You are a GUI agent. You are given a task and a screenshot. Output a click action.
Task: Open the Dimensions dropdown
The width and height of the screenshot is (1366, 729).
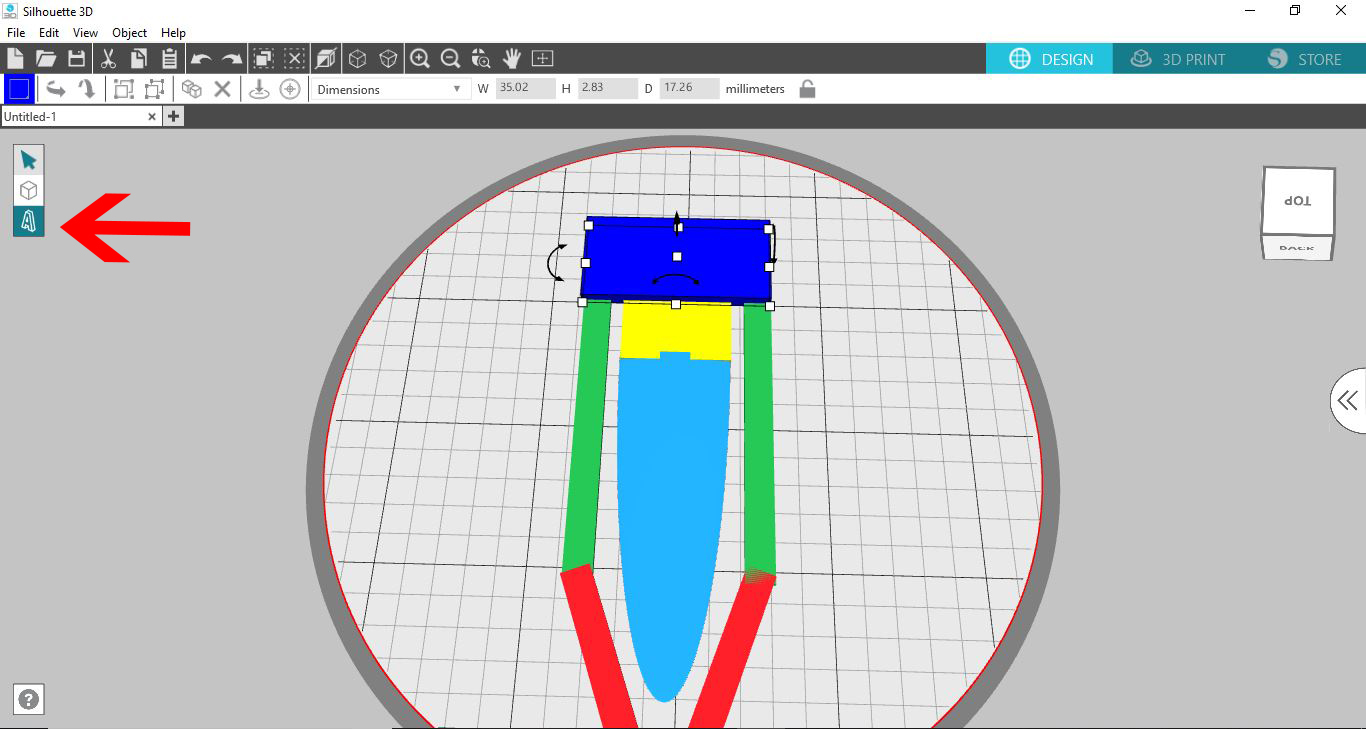[x=389, y=89]
